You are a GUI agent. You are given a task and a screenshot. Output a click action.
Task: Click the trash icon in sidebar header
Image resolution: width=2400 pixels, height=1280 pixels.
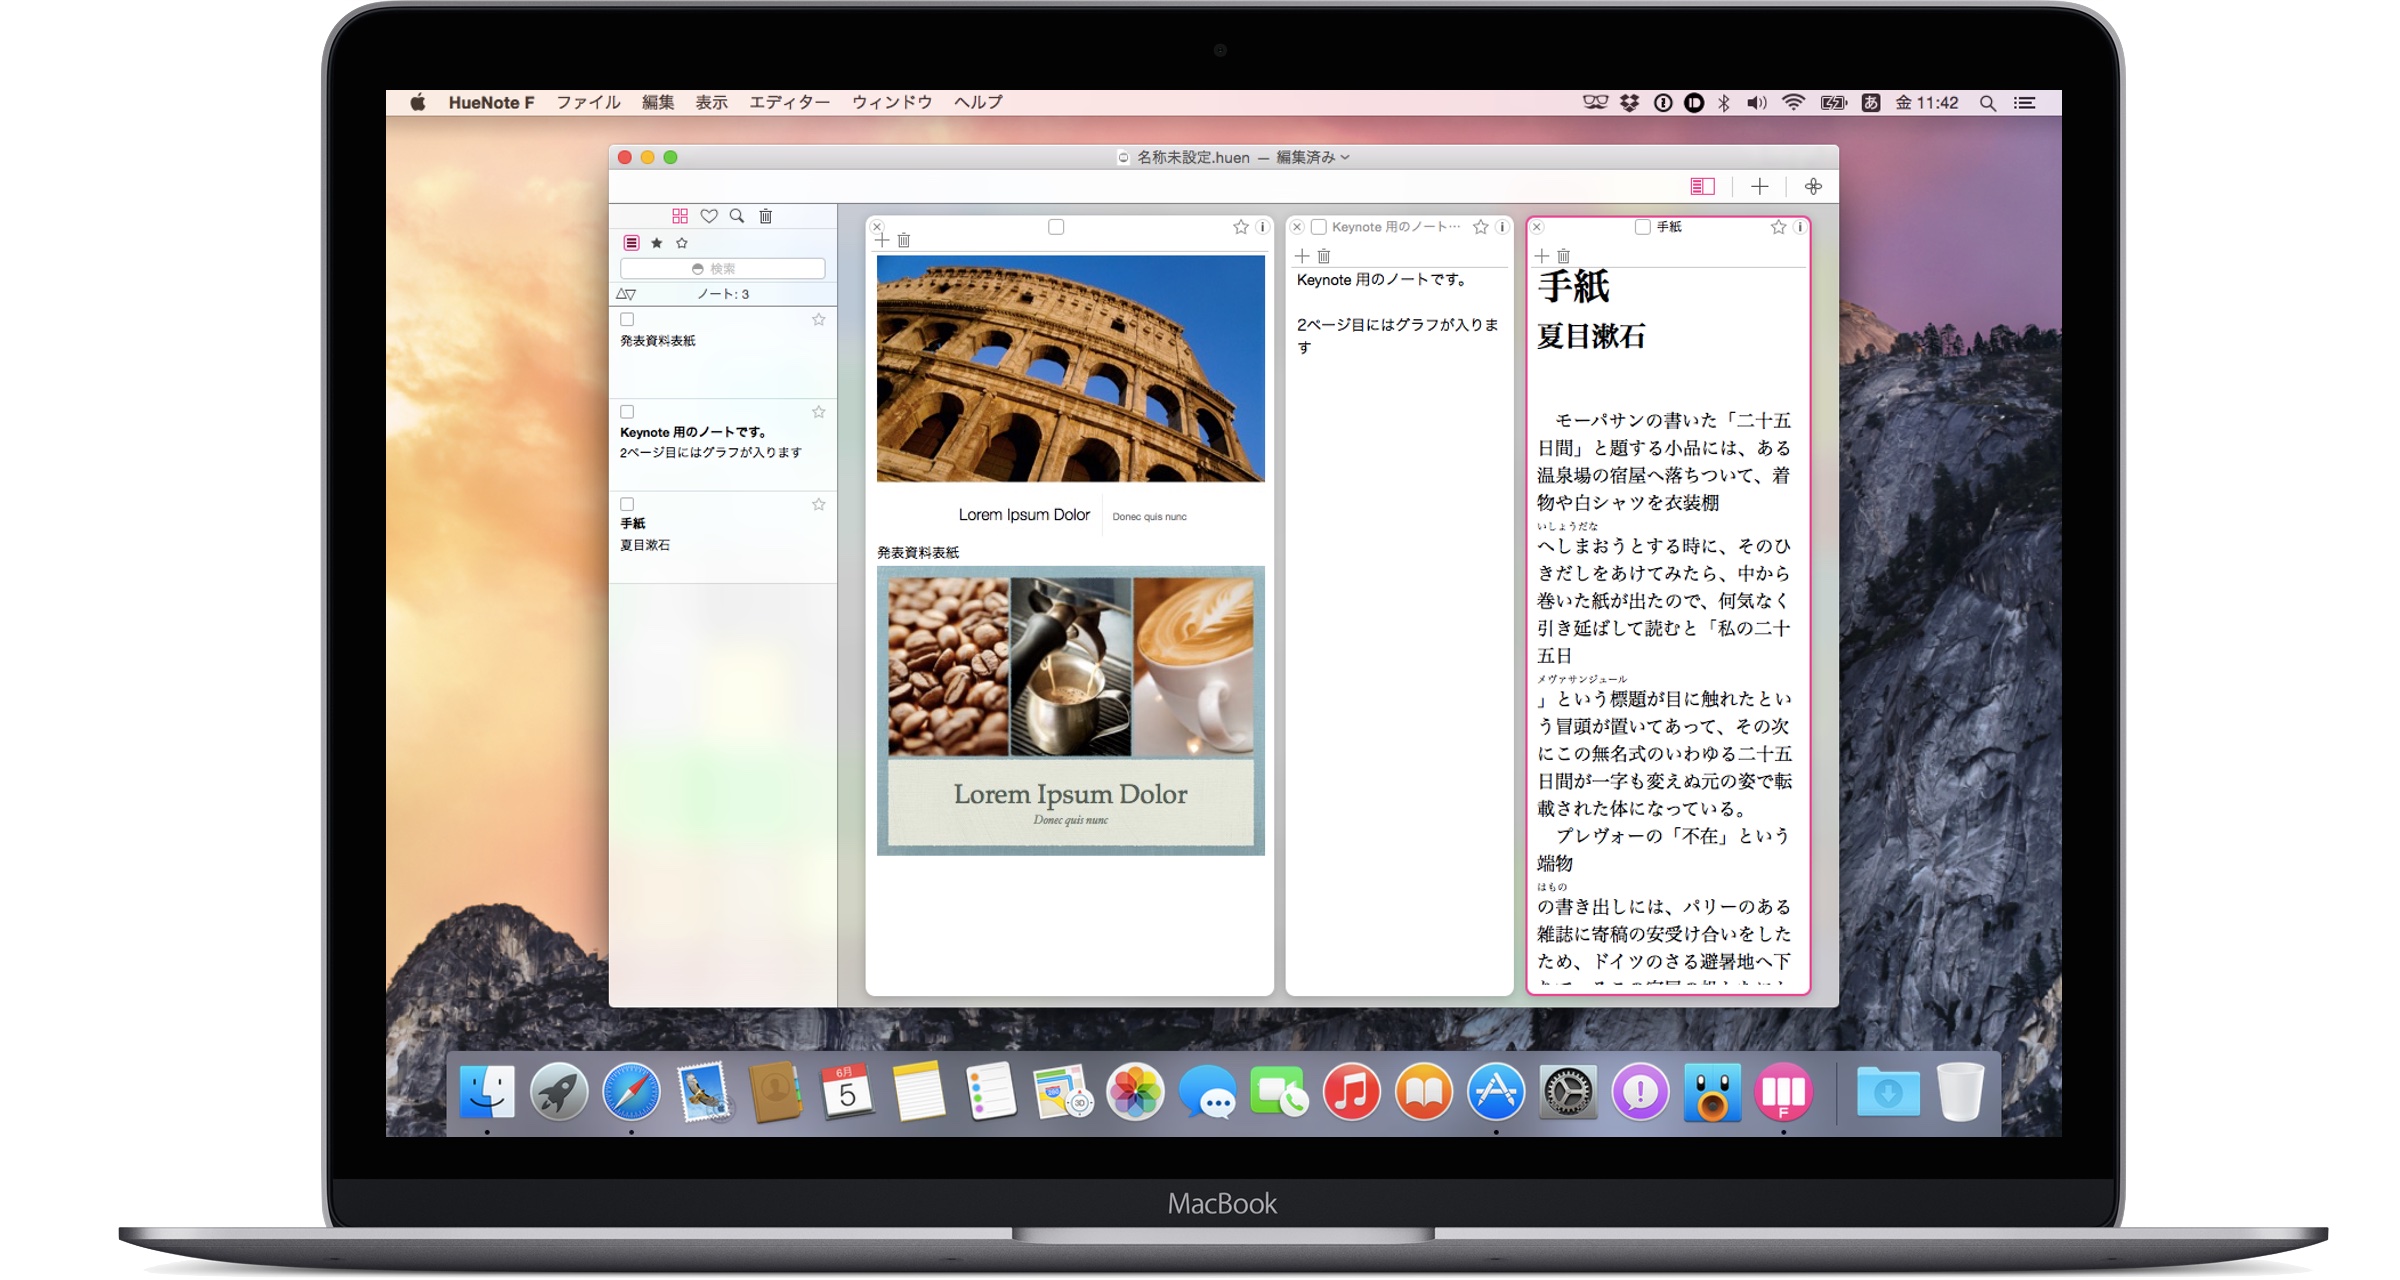click(x=766, y=216)
